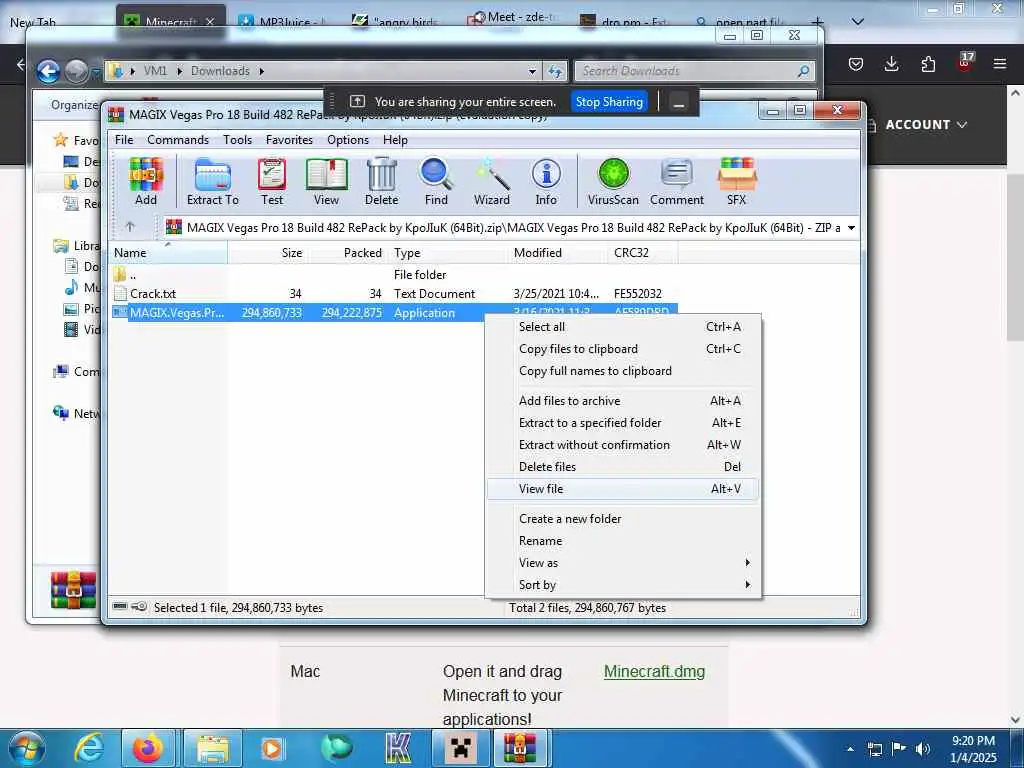This screenshot has width=1024, height=768.
Task: Hide the screen sharing notification bar
Action: tap(679, 103)
